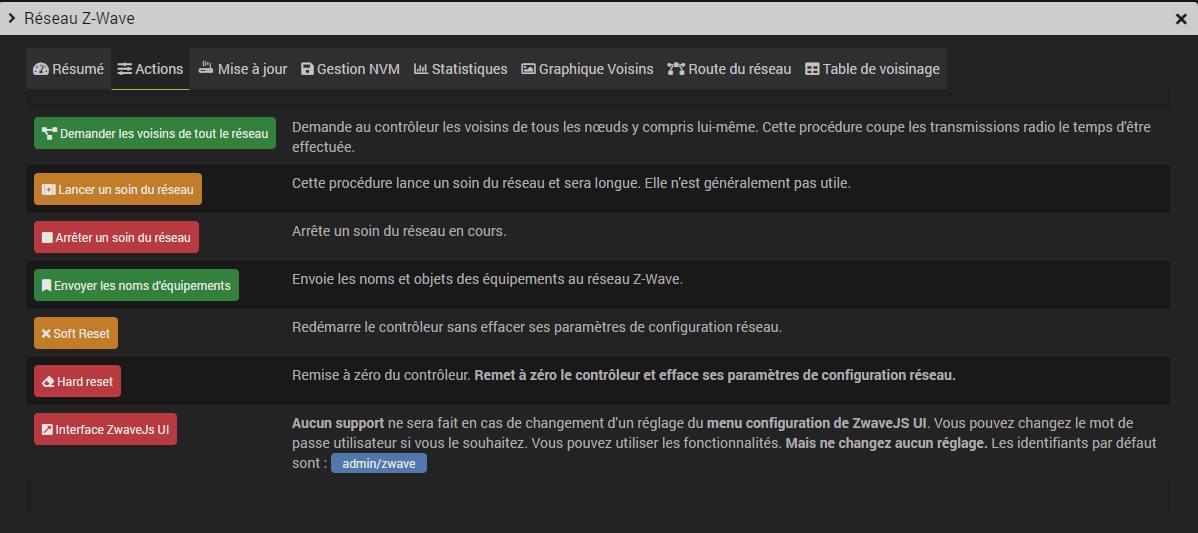Click Envoyer les noms d'équipements button
Image resolution: width=1198 pixels, height=533 pixels.
coord(137,286)
